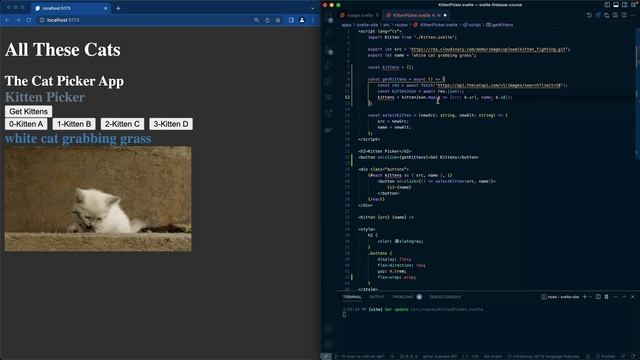Click the Get Kittens button in the browser
Viewport: 640px width, 360px height.
(28, 111)
